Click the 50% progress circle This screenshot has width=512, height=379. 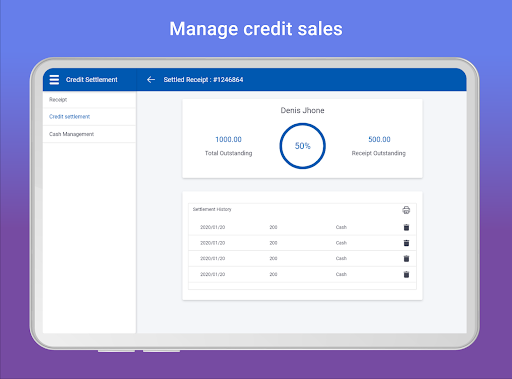302,146
